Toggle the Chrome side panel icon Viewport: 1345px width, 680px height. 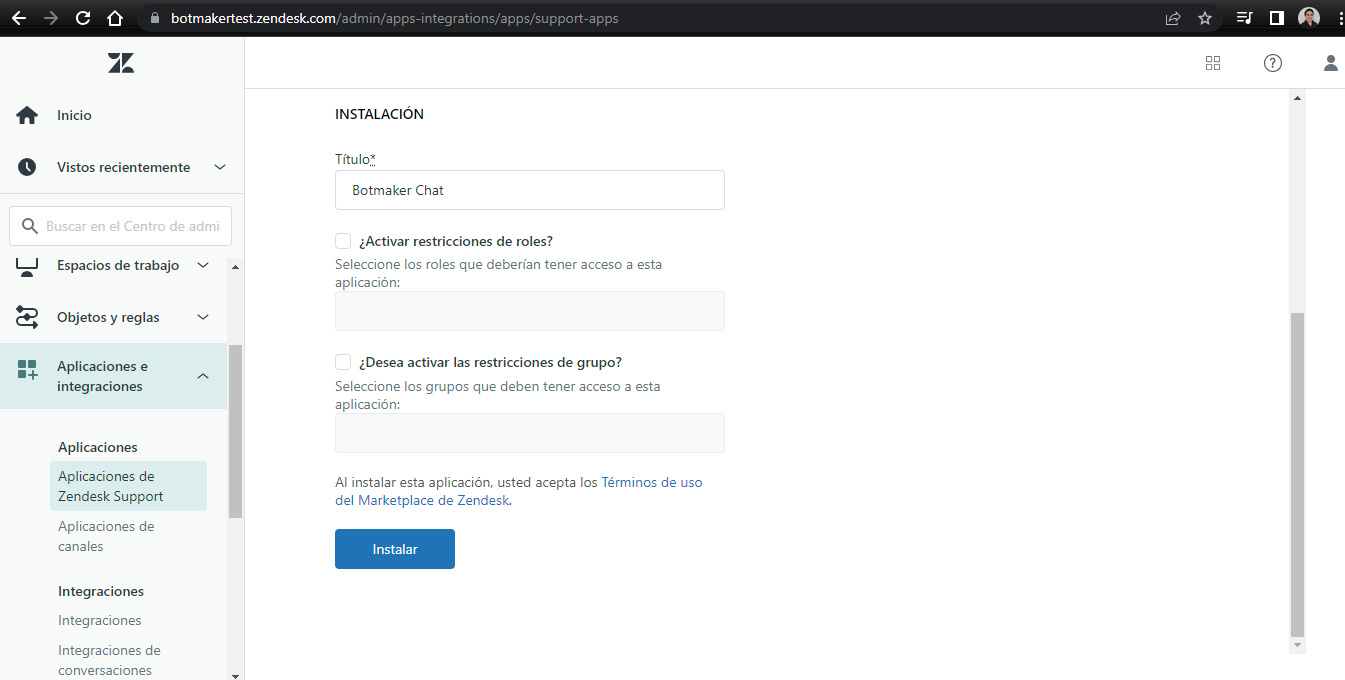pyautogui.click(x=1276, y=18)
